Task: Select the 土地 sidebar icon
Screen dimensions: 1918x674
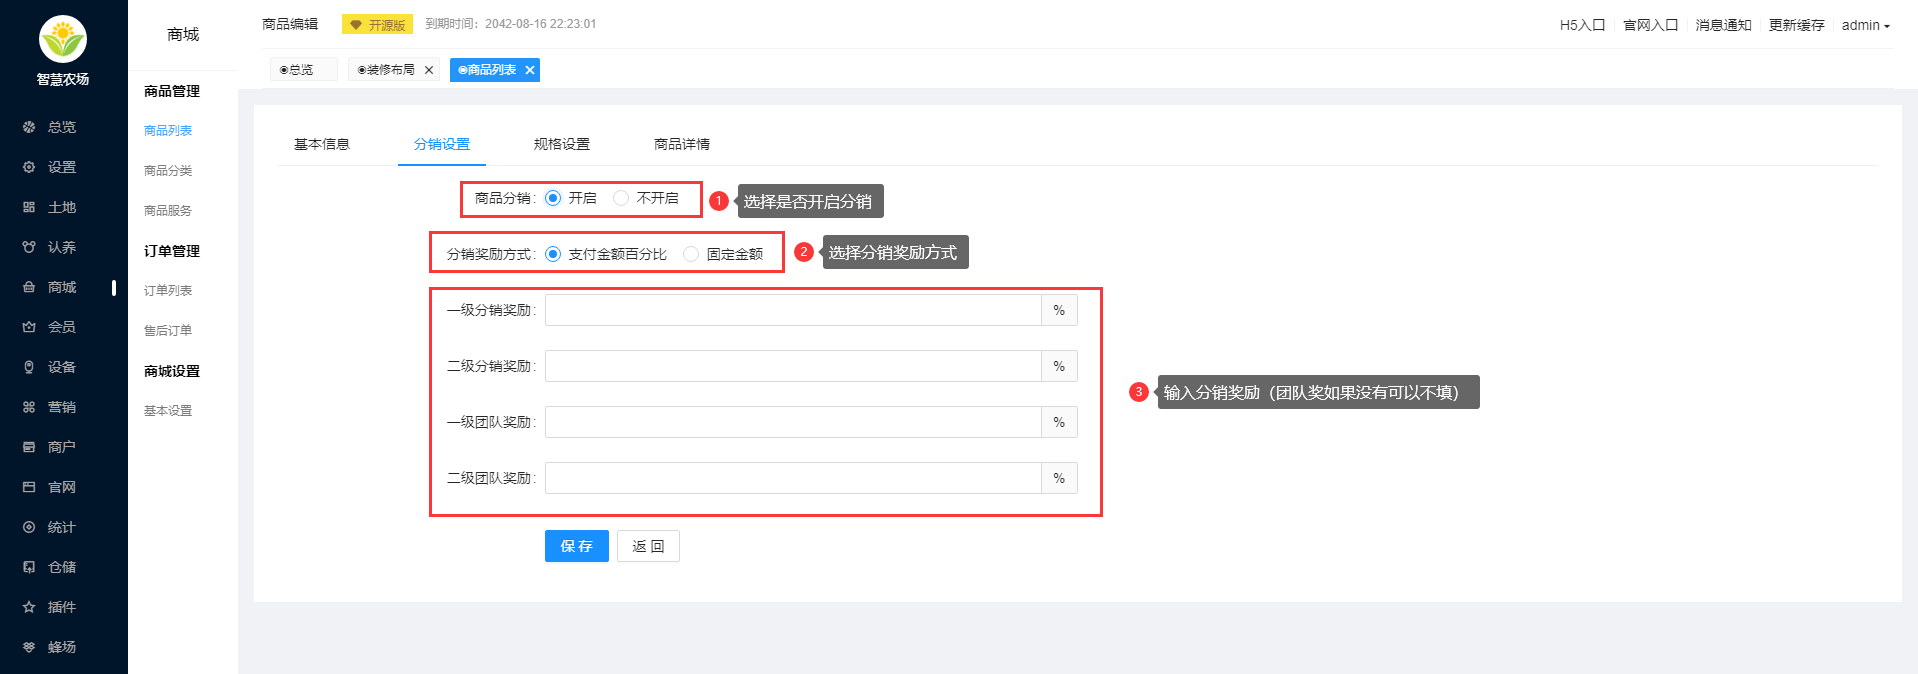Action: pyautogui.click(x=29, y=207)
